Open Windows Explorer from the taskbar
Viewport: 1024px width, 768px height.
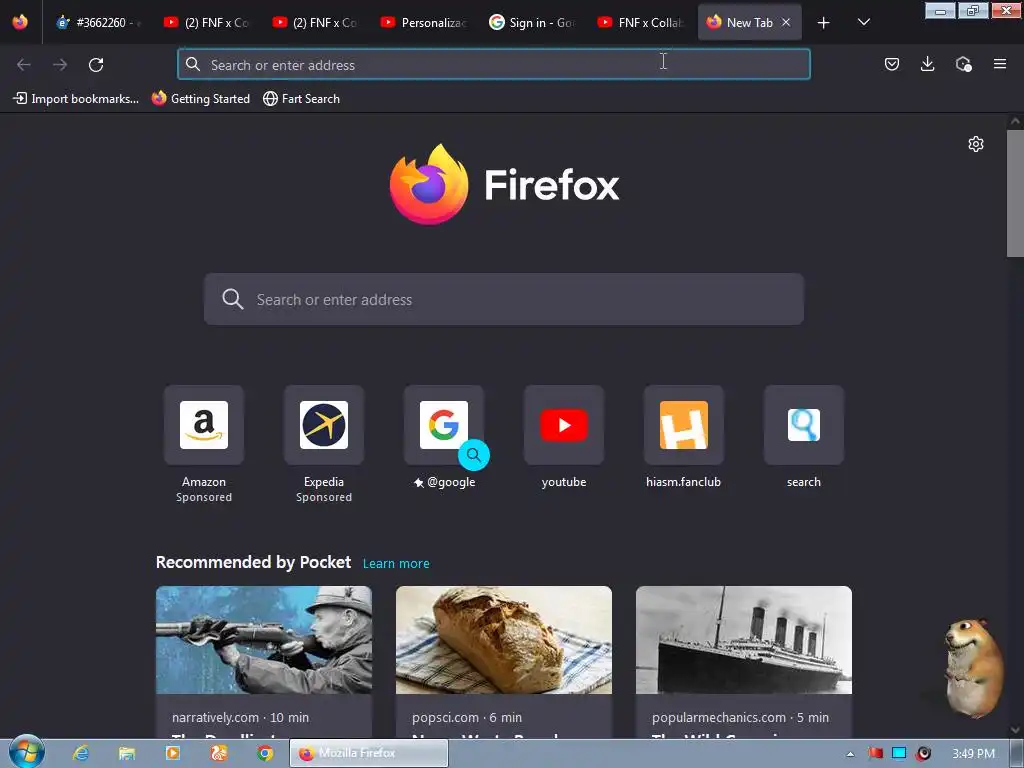(x=126, y=753)
